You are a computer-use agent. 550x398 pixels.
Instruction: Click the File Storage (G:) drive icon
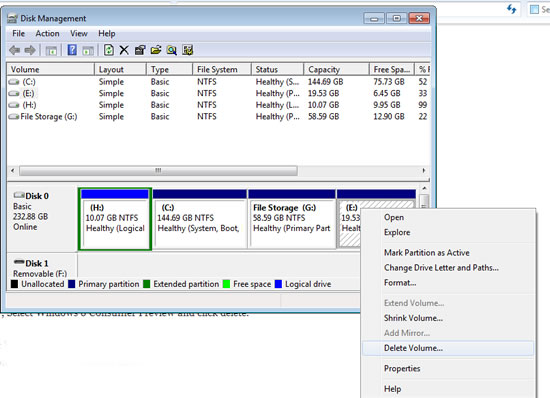pos(14,117)
